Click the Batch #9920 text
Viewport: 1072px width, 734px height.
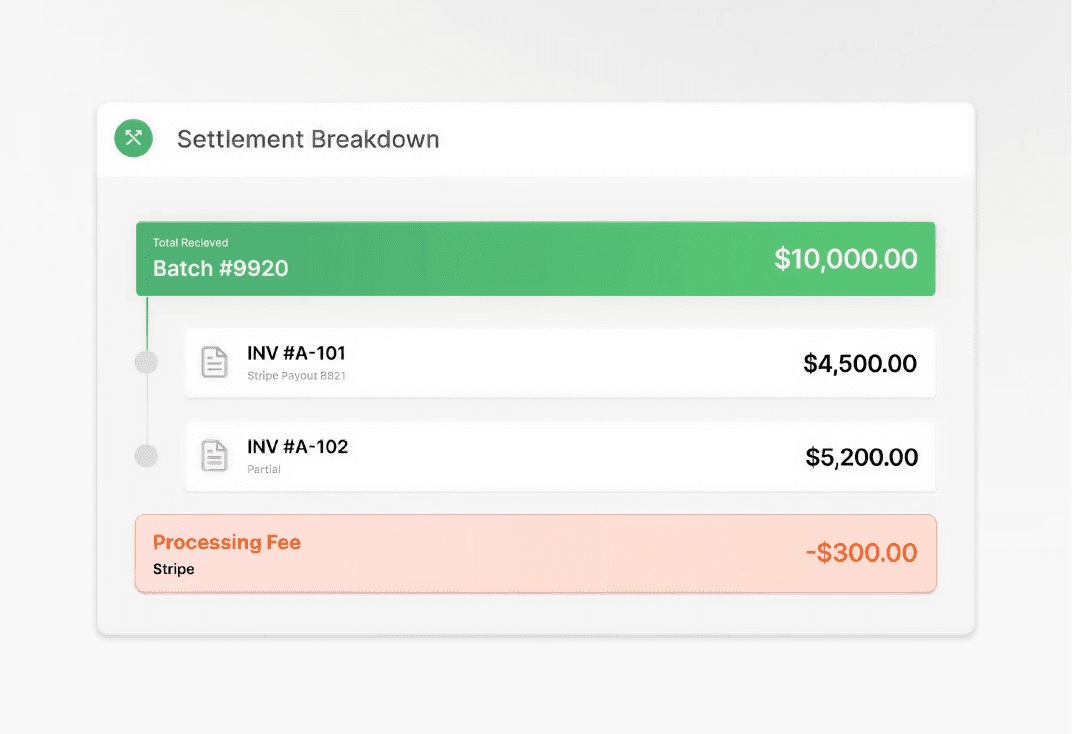pyautogui.click(x=220, y=268)
